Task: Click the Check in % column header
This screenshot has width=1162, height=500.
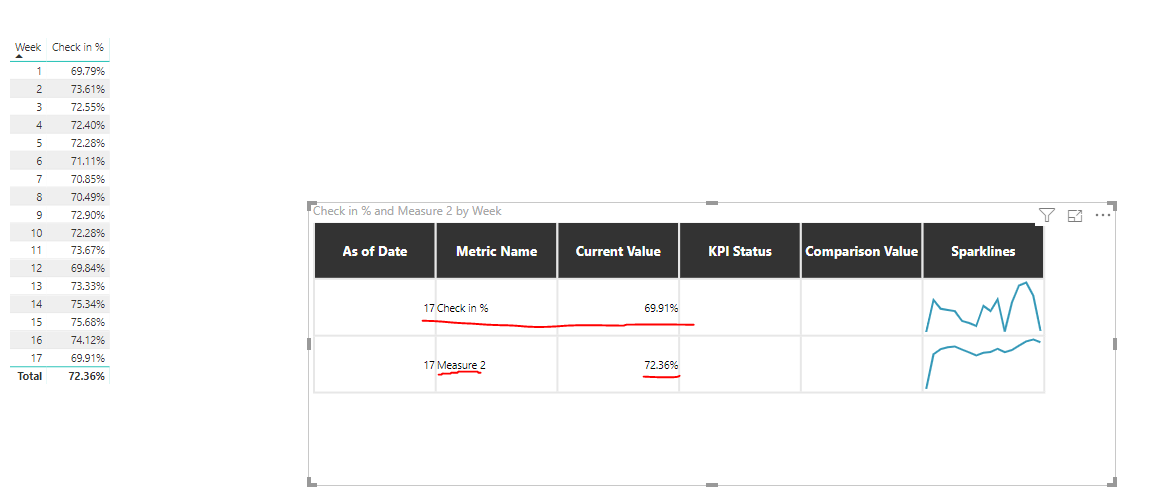Action: 78,47
